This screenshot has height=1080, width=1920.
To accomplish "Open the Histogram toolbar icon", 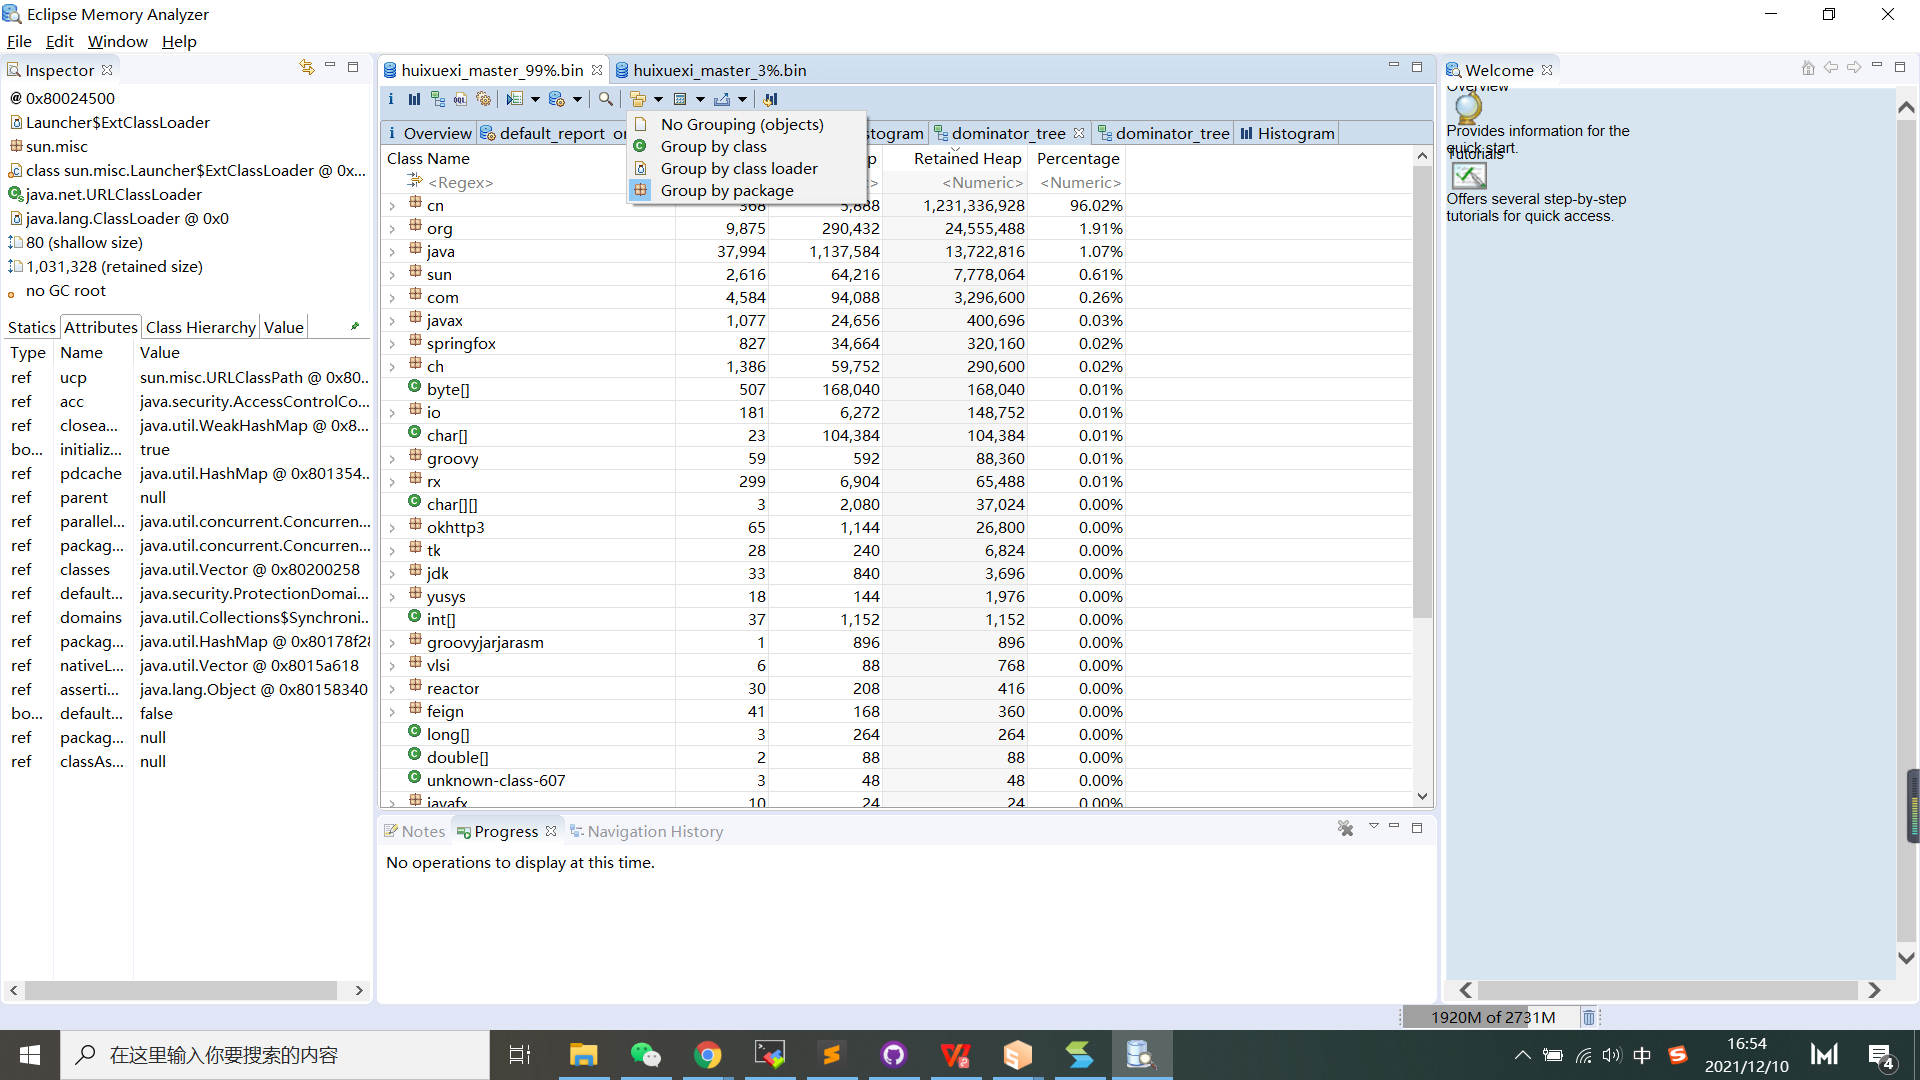I will (x=414, y=99).
